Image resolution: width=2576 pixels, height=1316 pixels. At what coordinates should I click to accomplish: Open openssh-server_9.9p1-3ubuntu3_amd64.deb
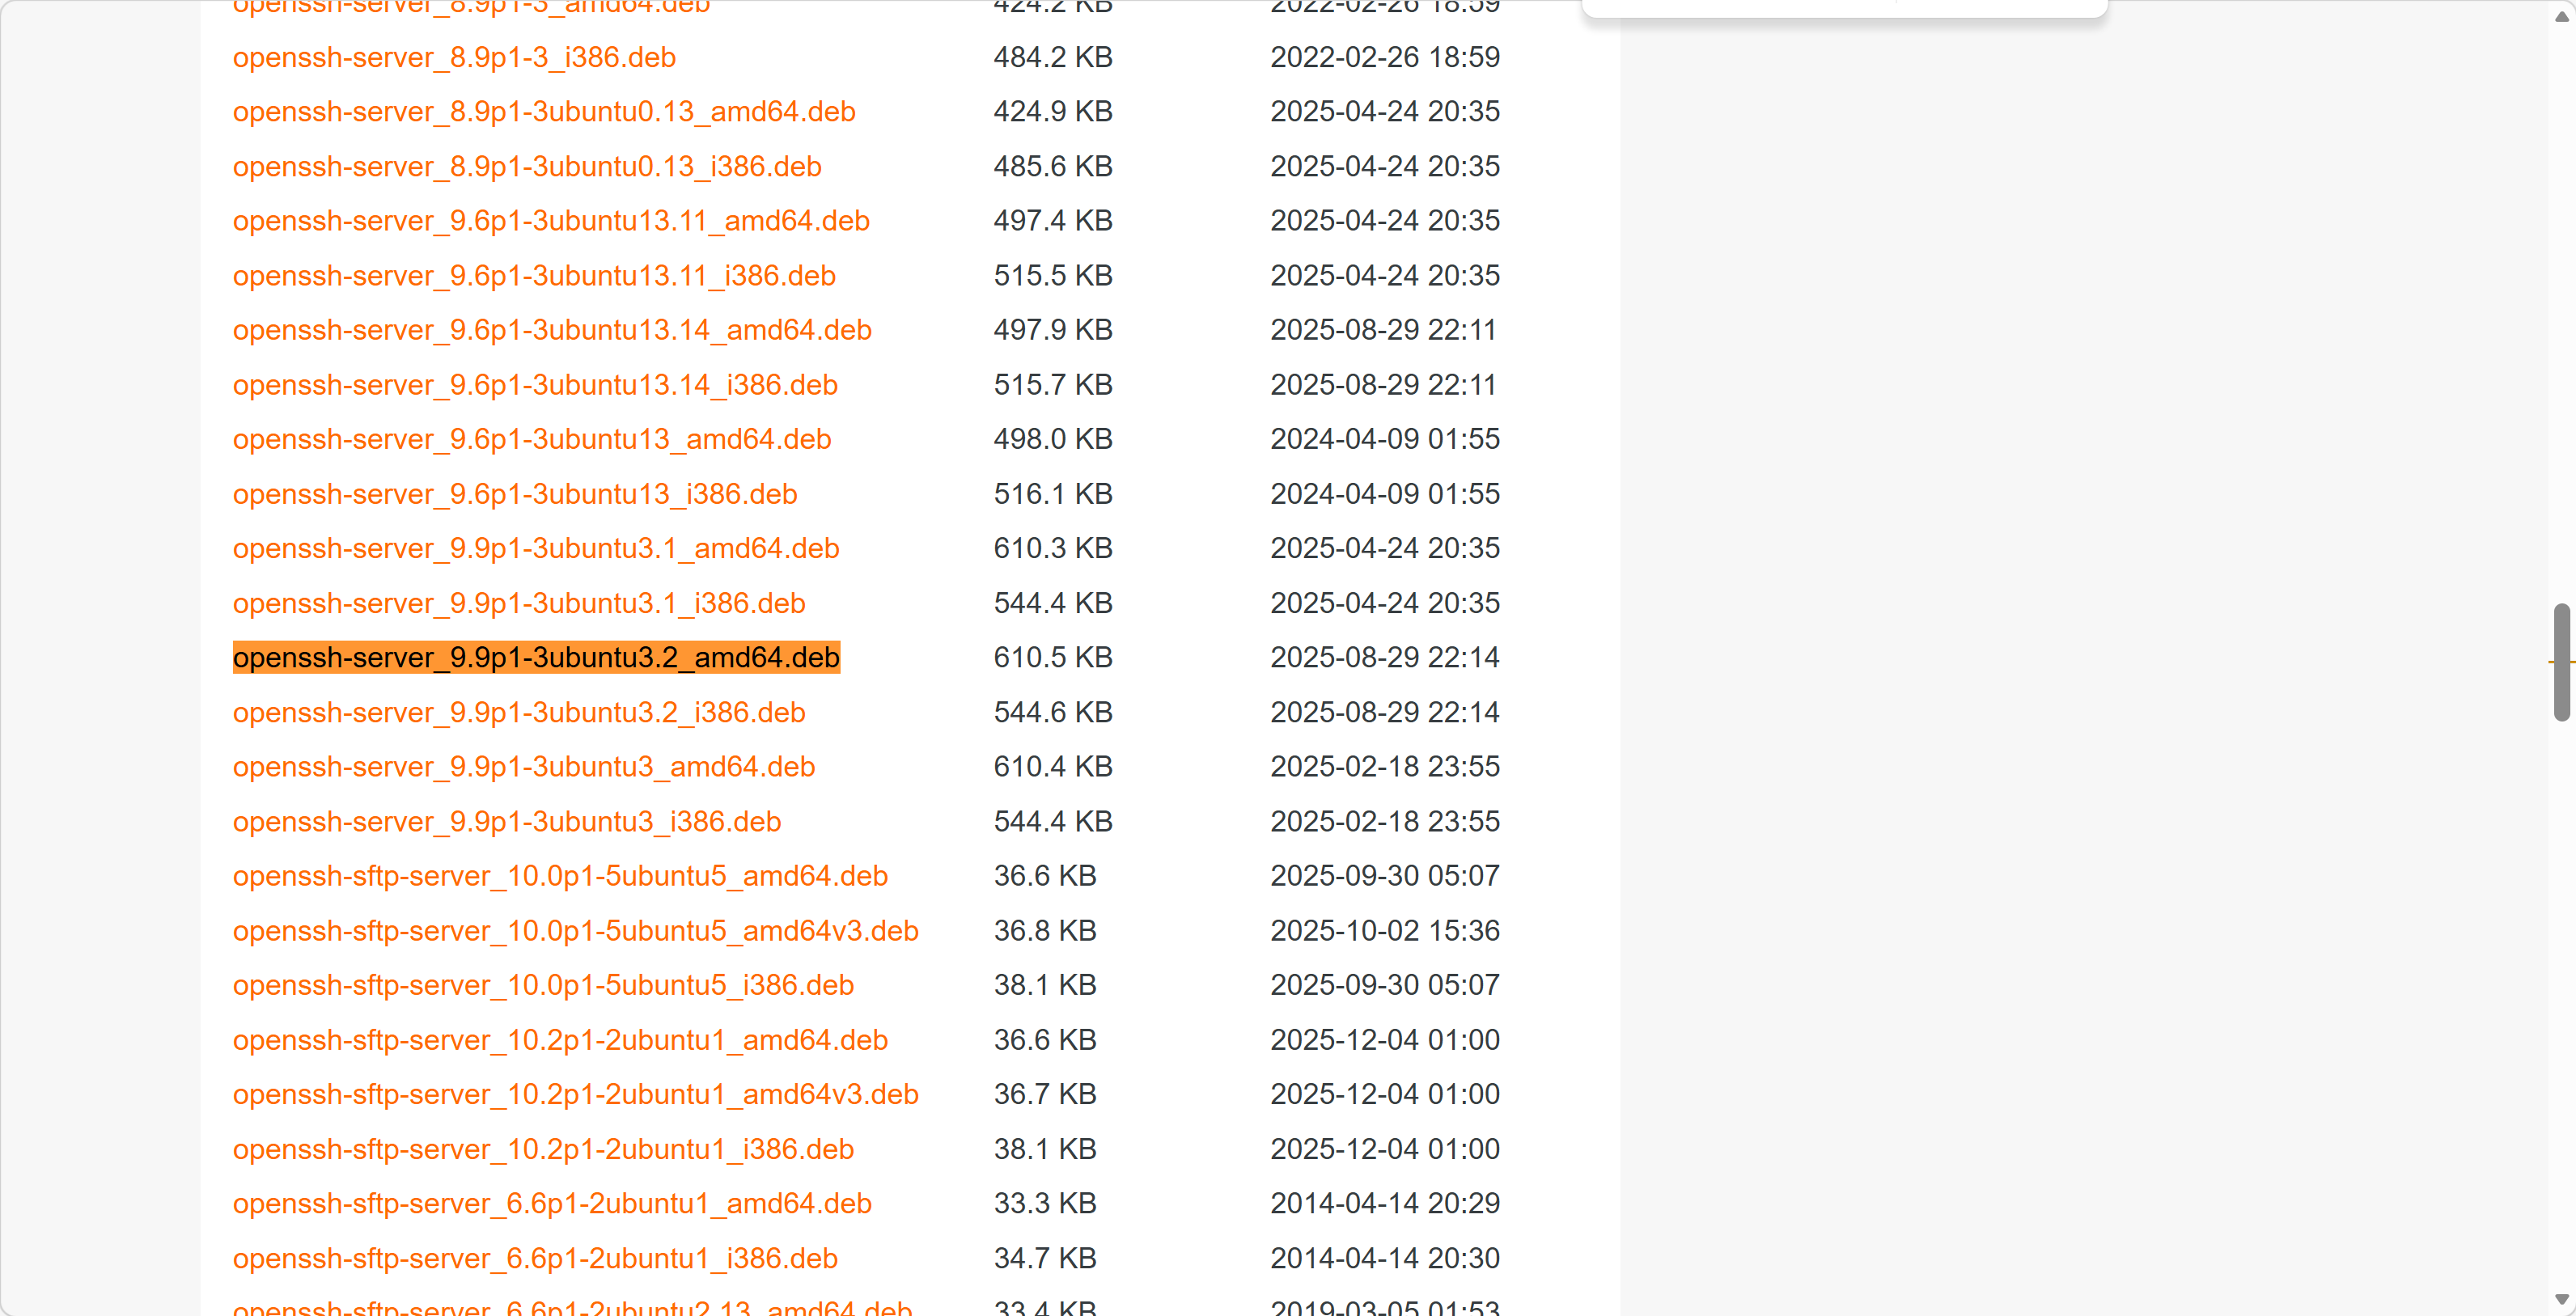pyautogui.click(x=524, y=766)
